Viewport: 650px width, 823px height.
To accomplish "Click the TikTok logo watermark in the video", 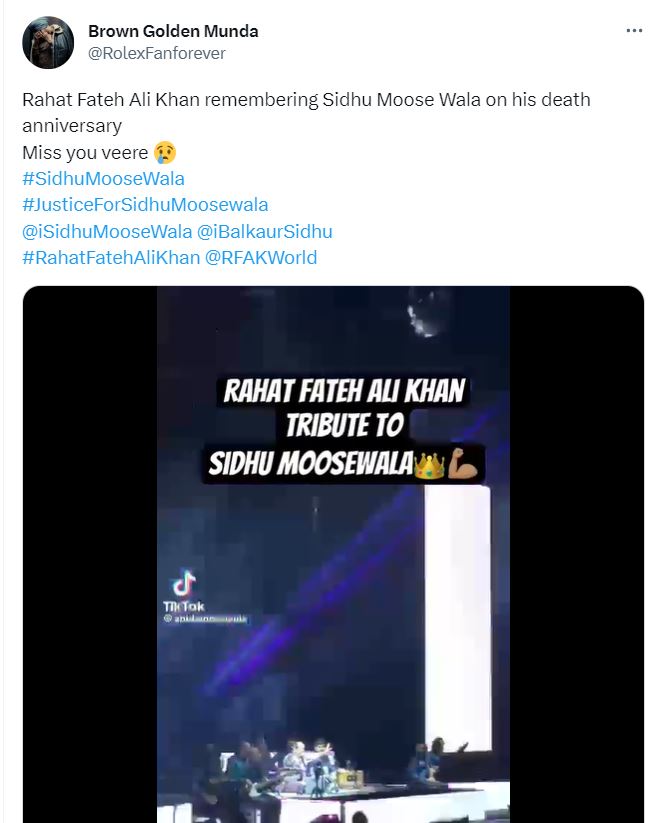I will pyautogui.click(x=184, y=585).
